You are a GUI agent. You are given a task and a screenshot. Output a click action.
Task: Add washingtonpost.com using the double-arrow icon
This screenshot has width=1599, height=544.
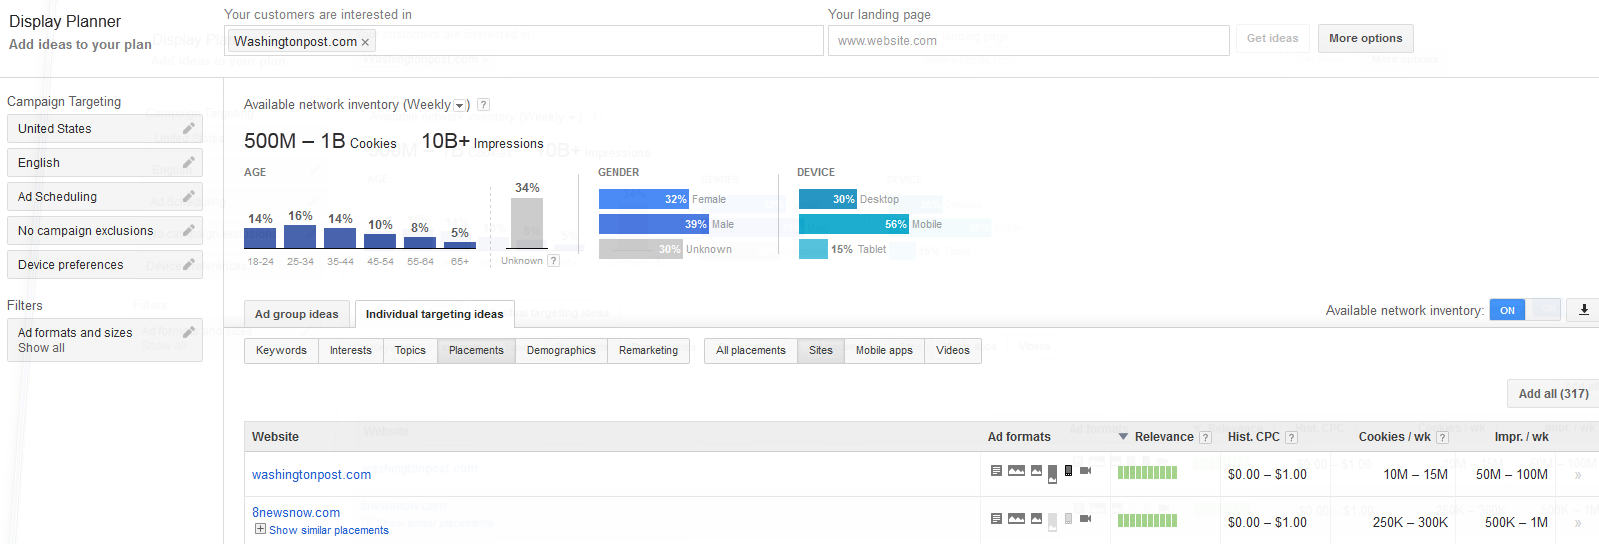point(1578,475)
